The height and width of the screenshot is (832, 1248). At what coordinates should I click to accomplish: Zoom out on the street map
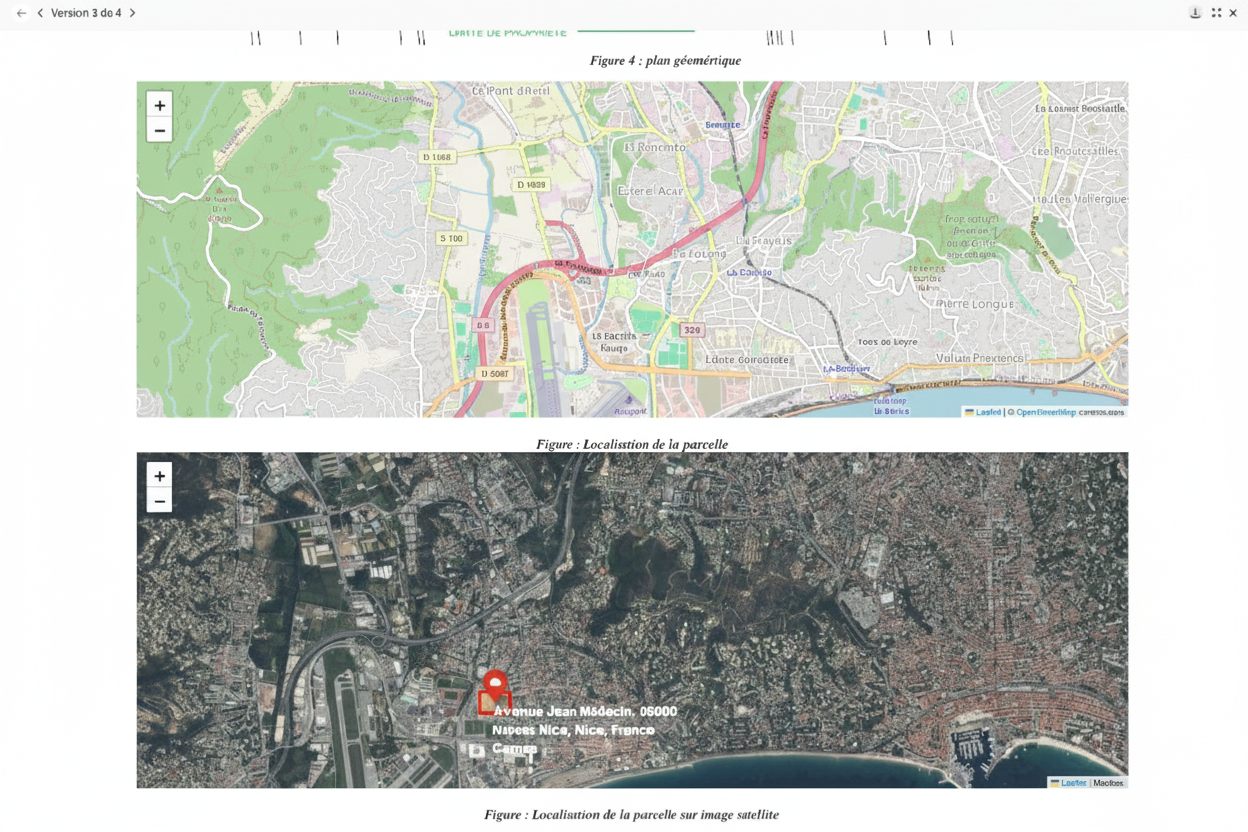point(159,130)
